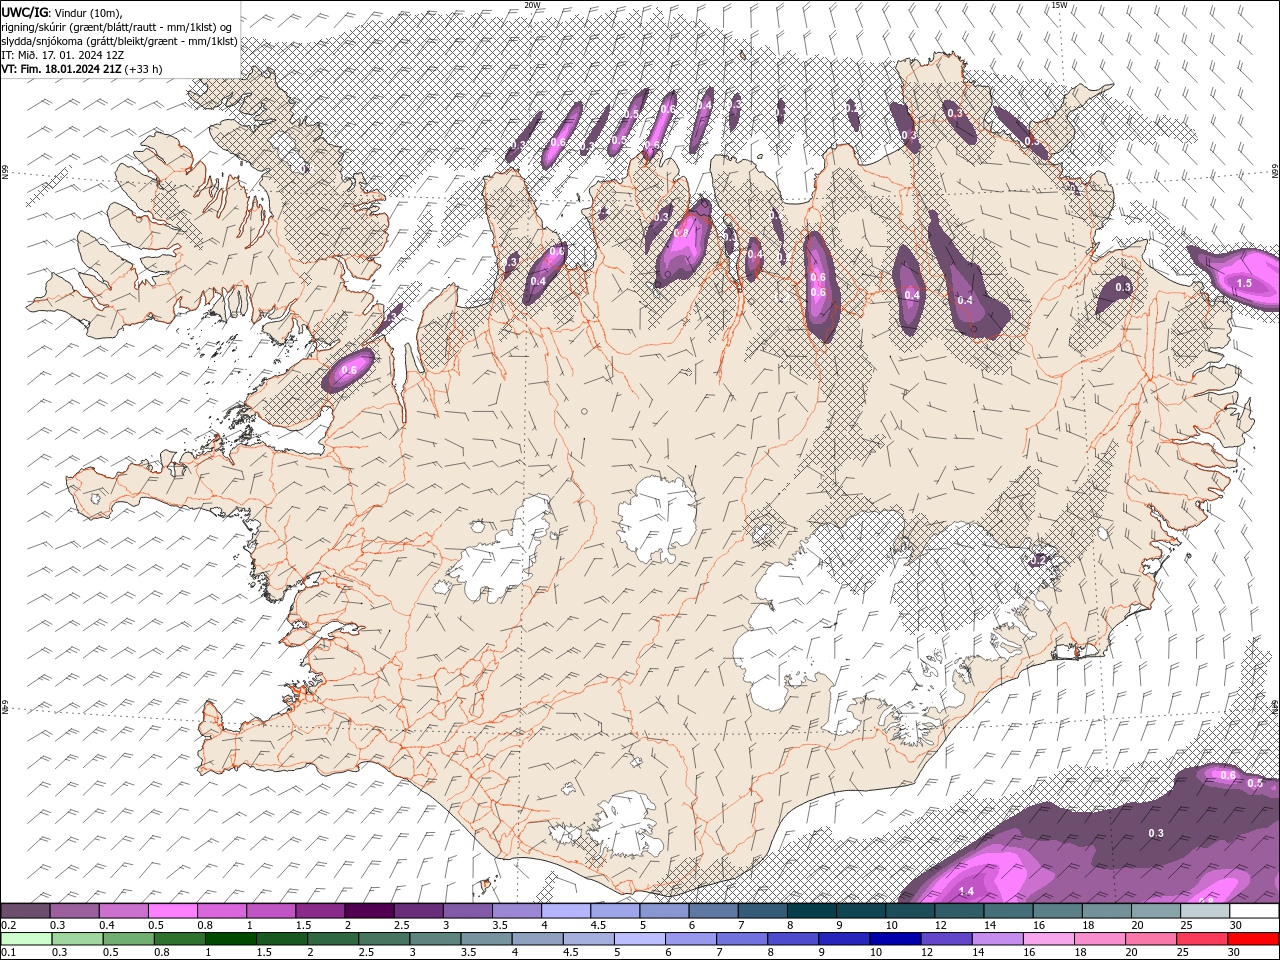Click the 'IT: Mið. 17. 01. 2024 12Z' line
Viewport: 1280px width, 960px height.
[x=62, y=55]
